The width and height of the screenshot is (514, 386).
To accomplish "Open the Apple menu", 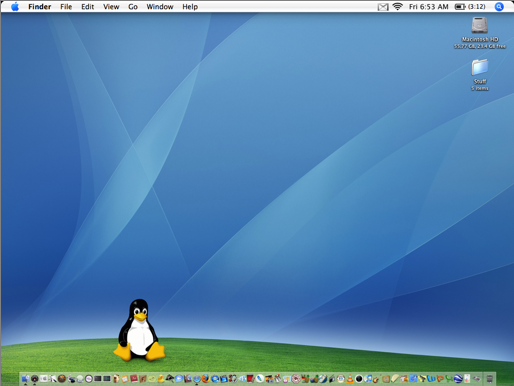I will [15, 6].
